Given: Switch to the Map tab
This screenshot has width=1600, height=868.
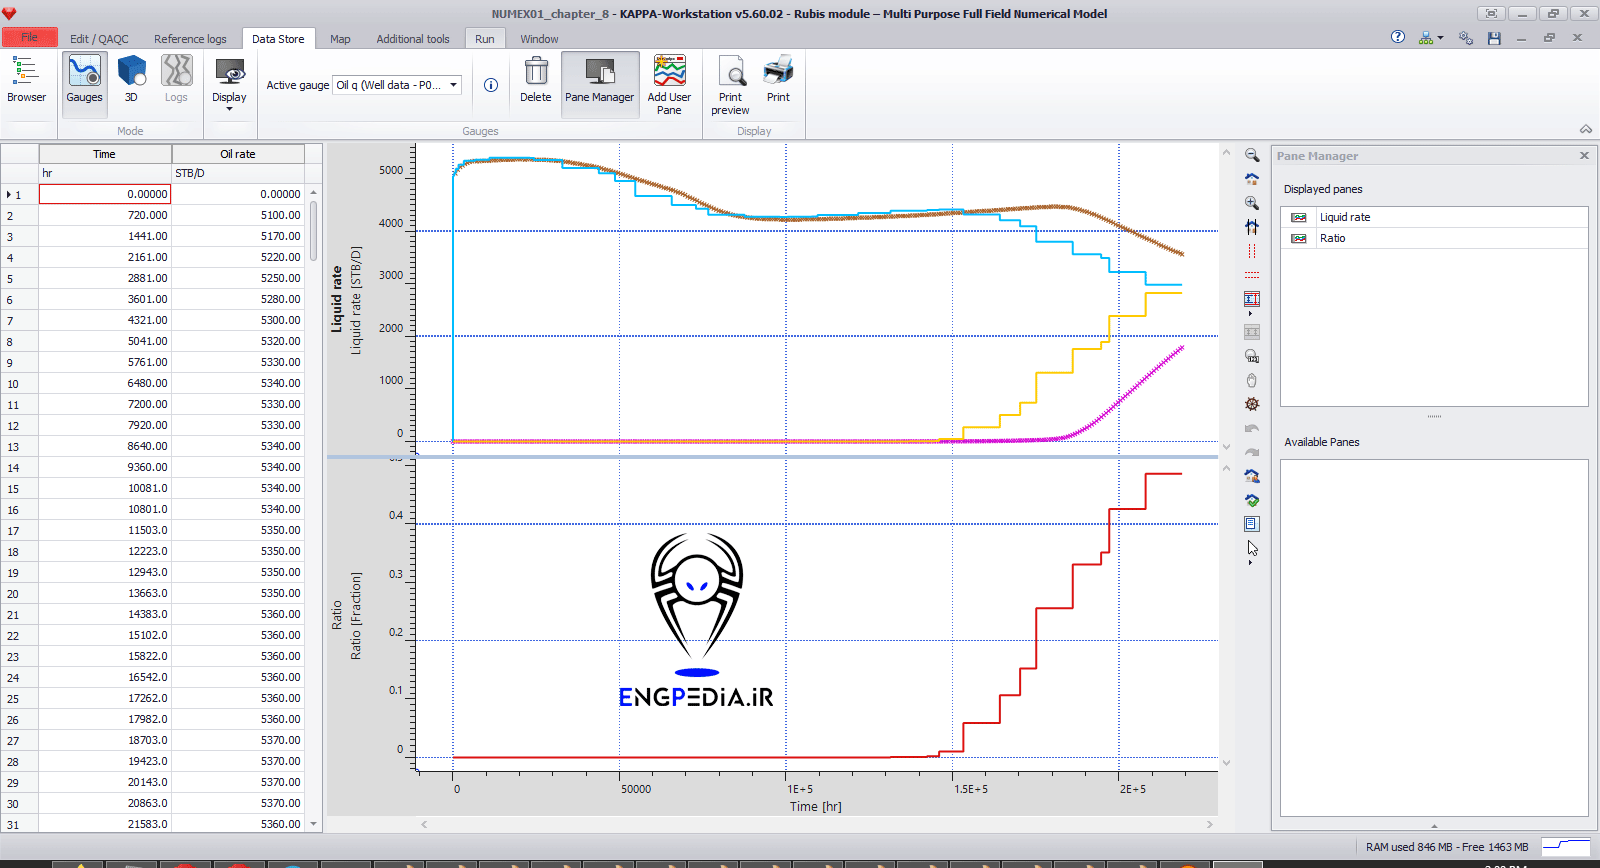Looking at the screenshot, I should tap(340, 39).
